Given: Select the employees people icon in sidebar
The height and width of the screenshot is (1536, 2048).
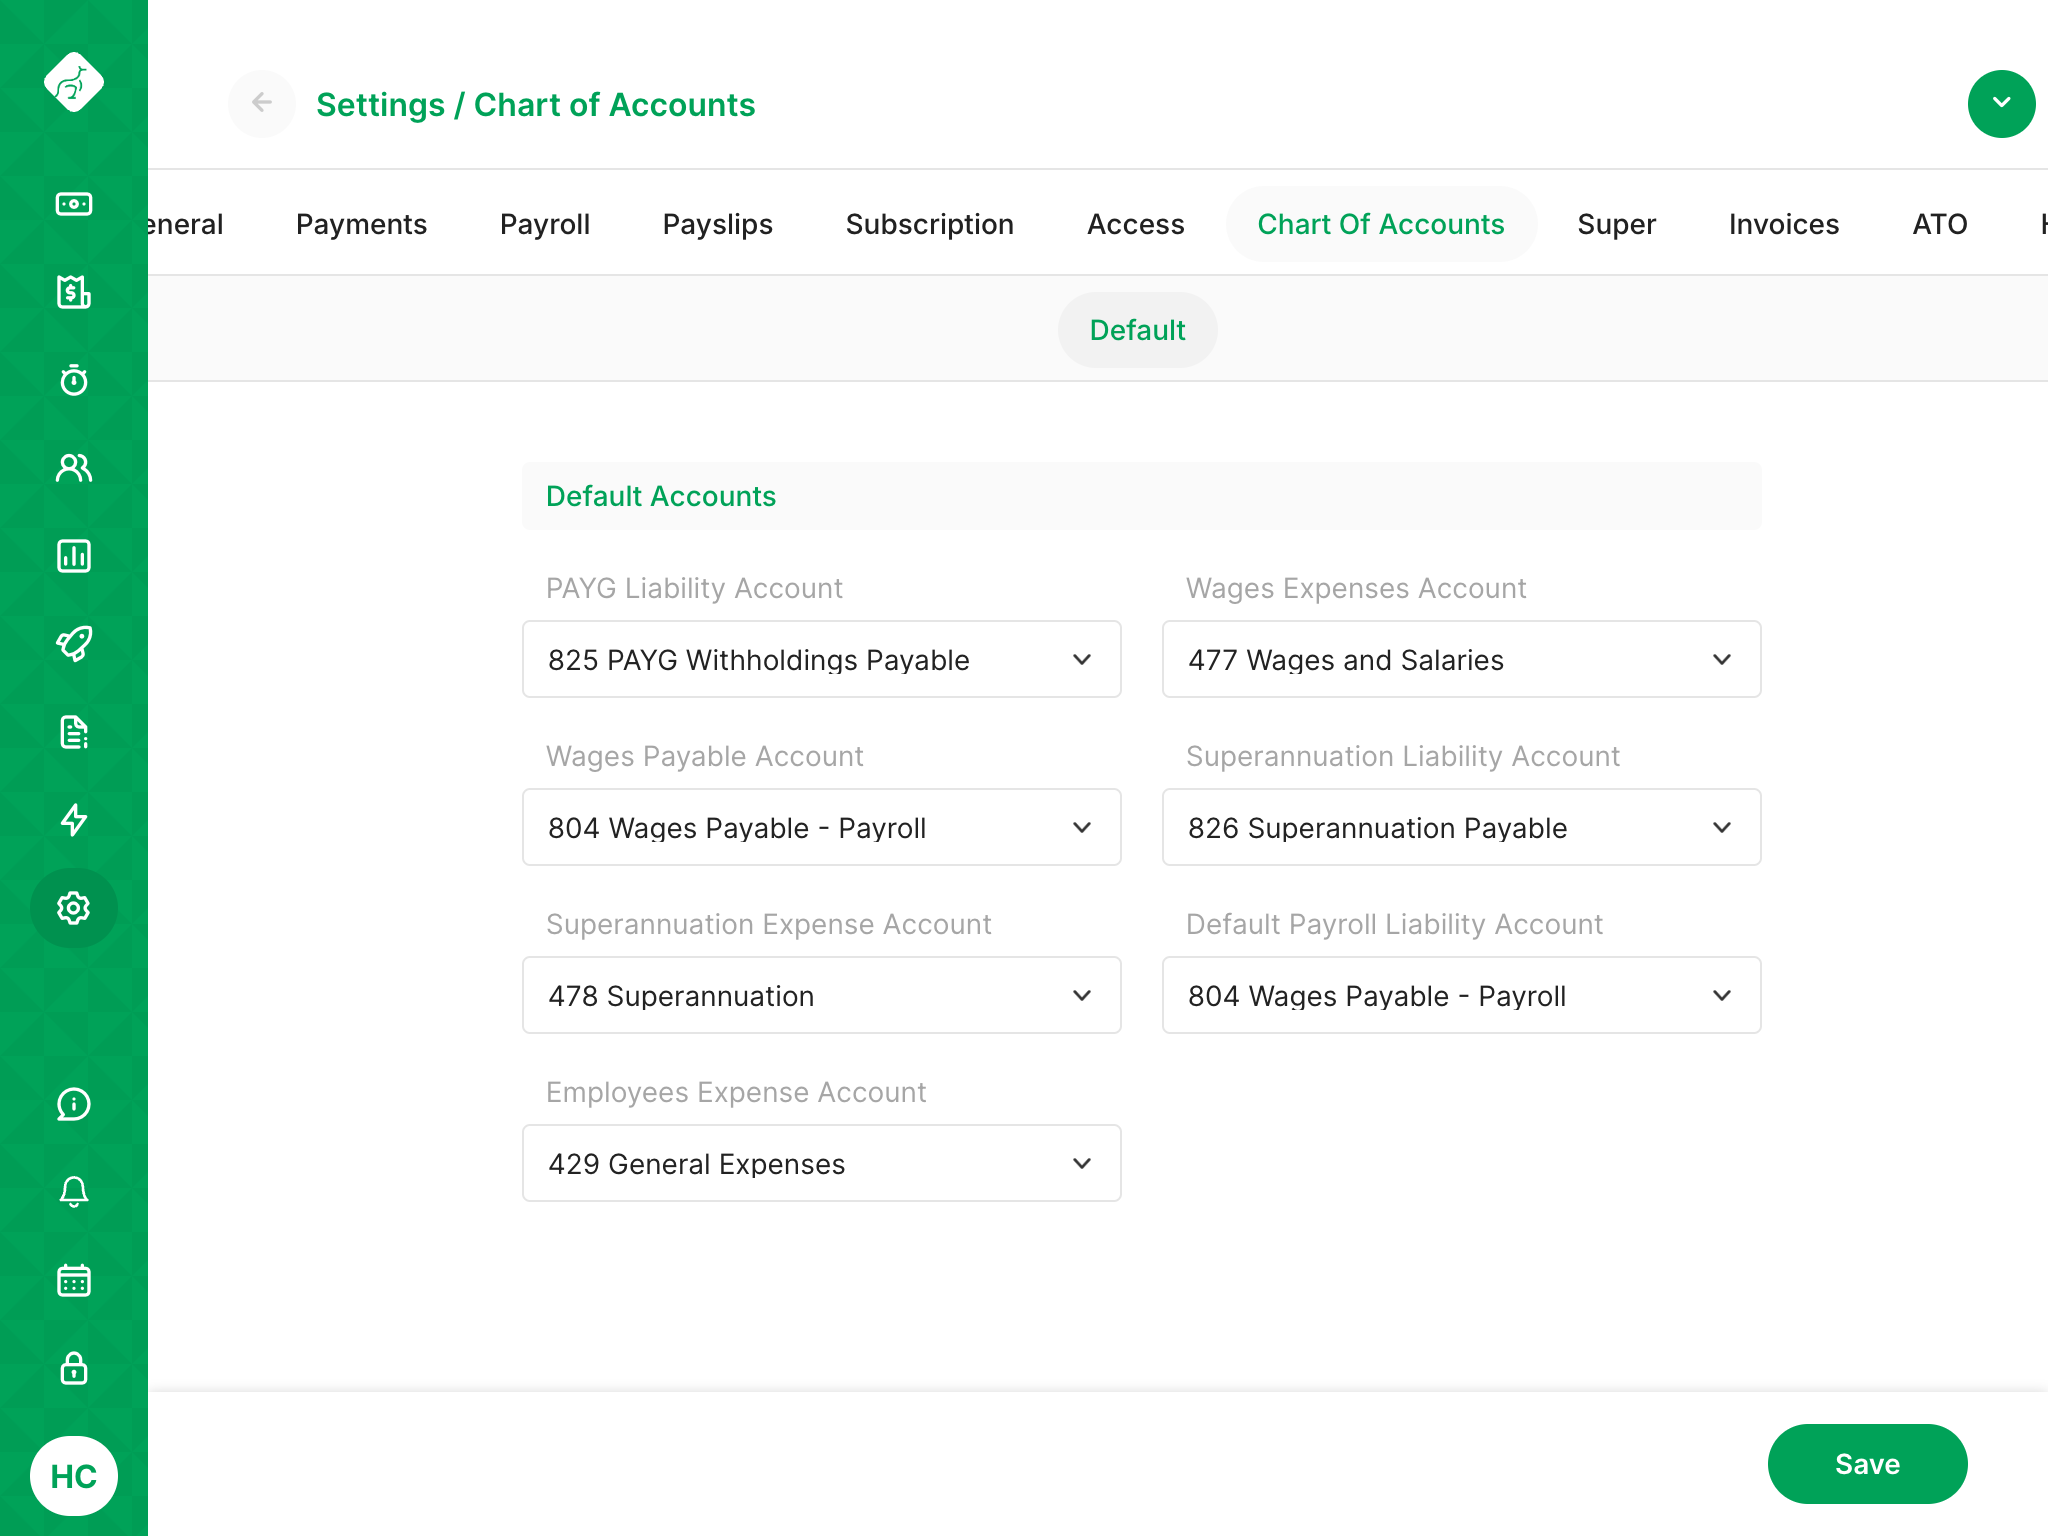Looking at the screenshot, I should (x=74, y=468).
